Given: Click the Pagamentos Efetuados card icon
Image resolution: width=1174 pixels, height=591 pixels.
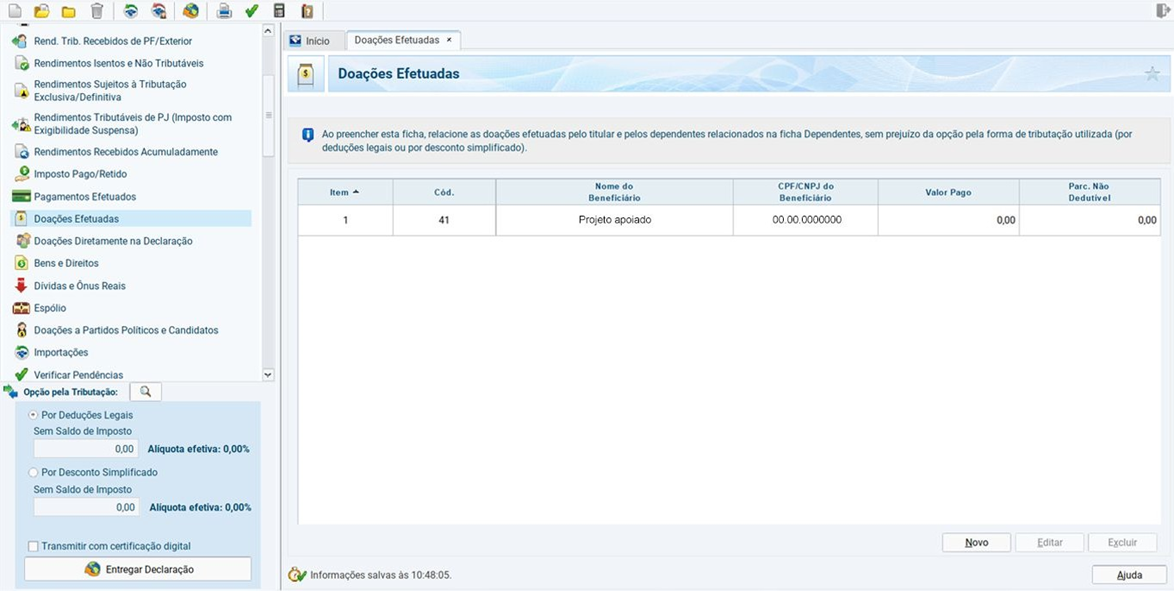Looking at the screenshot, I should tap(22, 196).
